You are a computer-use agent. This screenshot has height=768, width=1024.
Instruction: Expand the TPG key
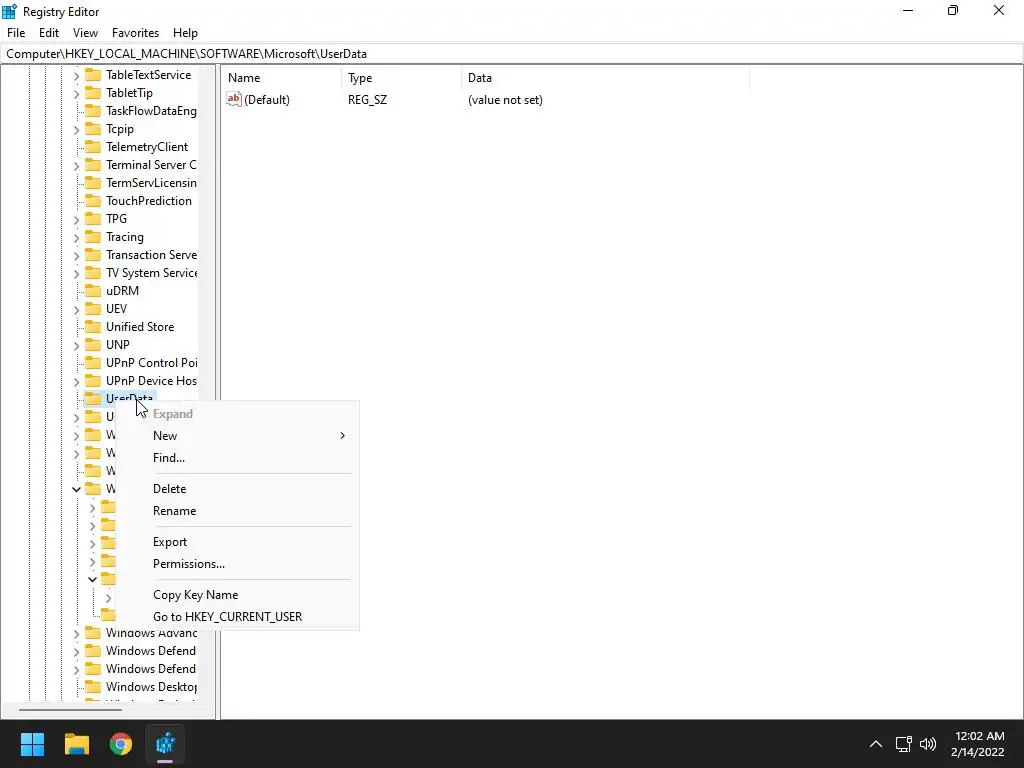(76, 219)
